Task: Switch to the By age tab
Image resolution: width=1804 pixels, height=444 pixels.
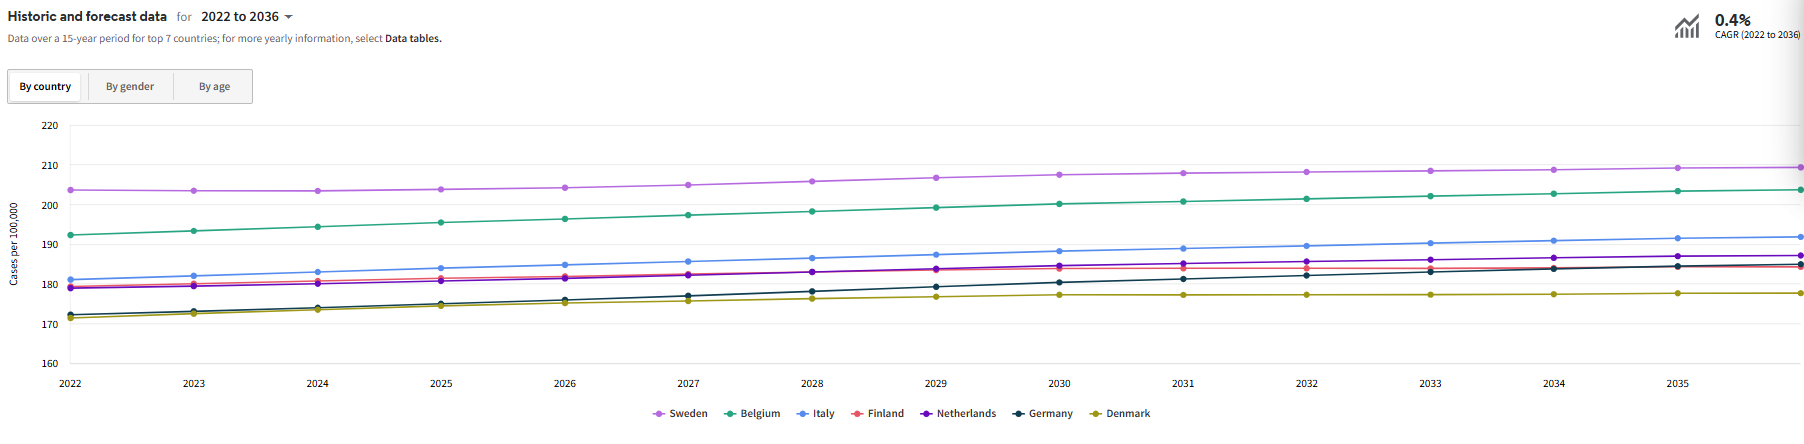Action: (214, 87)
